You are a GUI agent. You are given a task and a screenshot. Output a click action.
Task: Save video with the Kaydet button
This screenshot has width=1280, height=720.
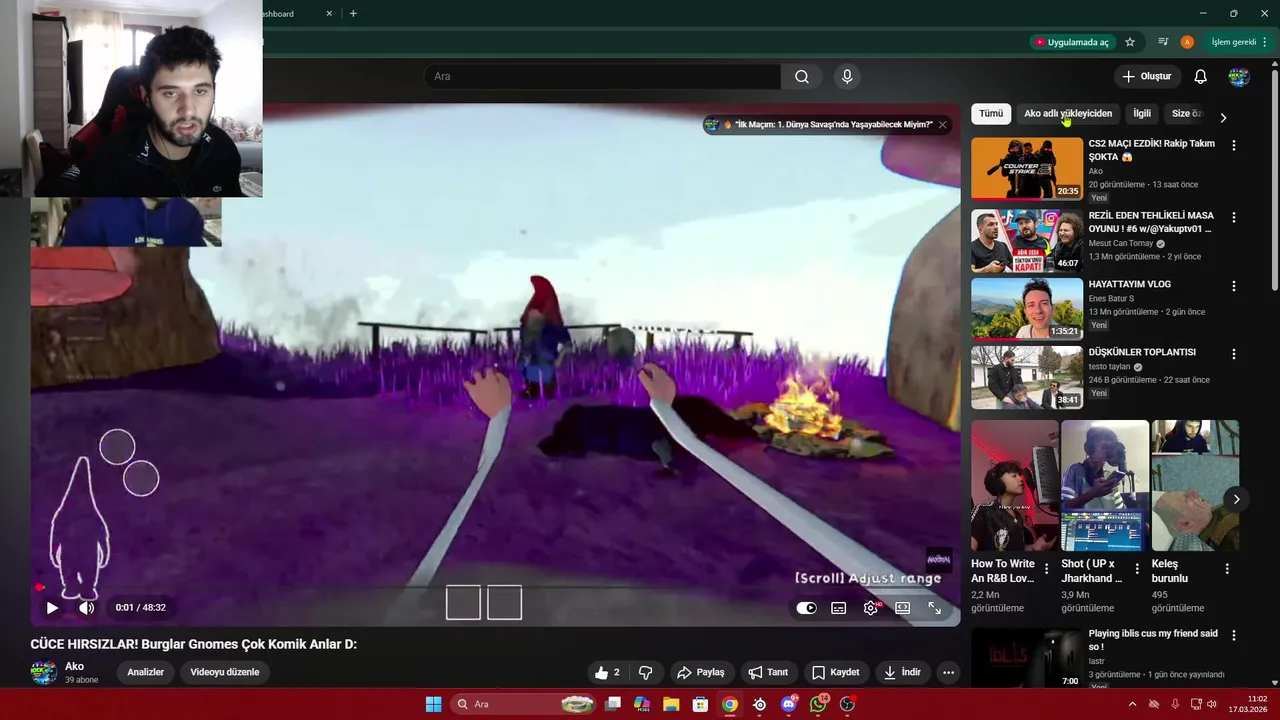(x=835, y=672)
